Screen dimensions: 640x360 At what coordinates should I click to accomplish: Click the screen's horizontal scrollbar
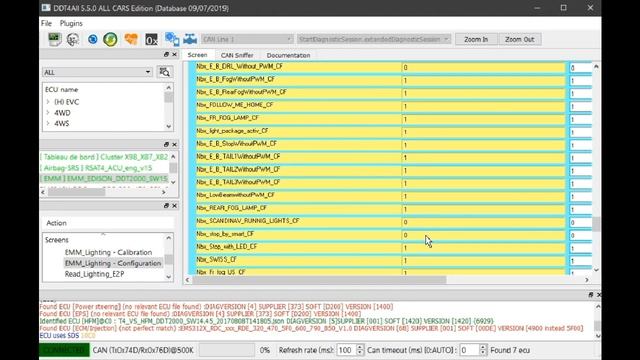pyautogui.click(x=319, y=280)
